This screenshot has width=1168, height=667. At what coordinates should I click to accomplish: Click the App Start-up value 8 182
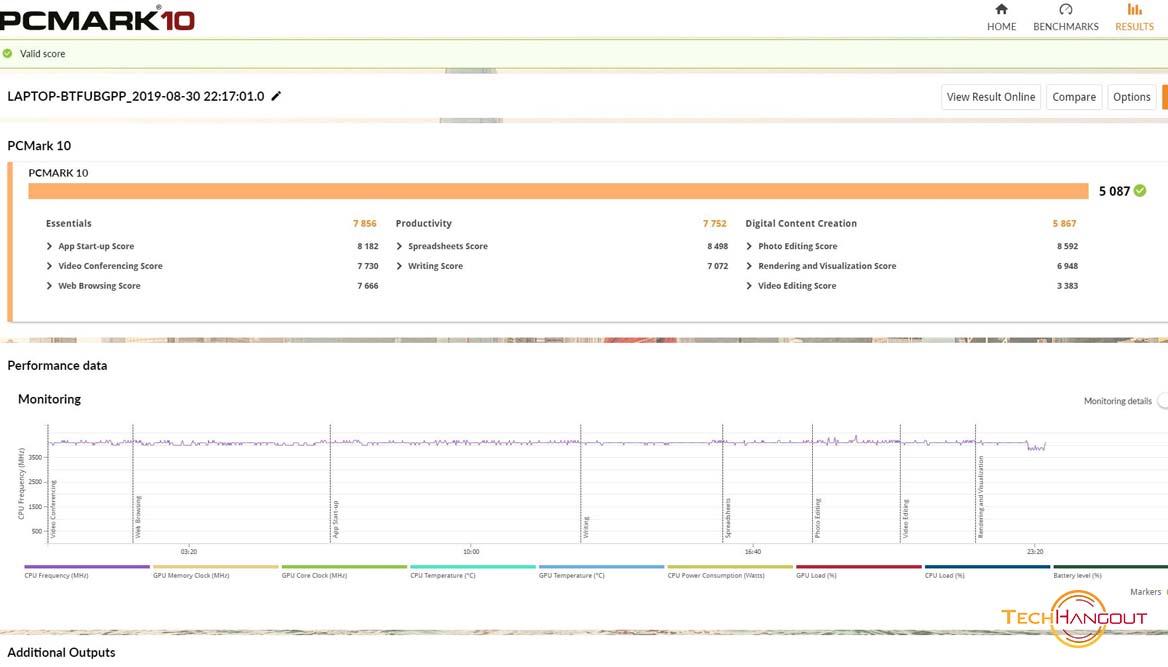[367, 246]
